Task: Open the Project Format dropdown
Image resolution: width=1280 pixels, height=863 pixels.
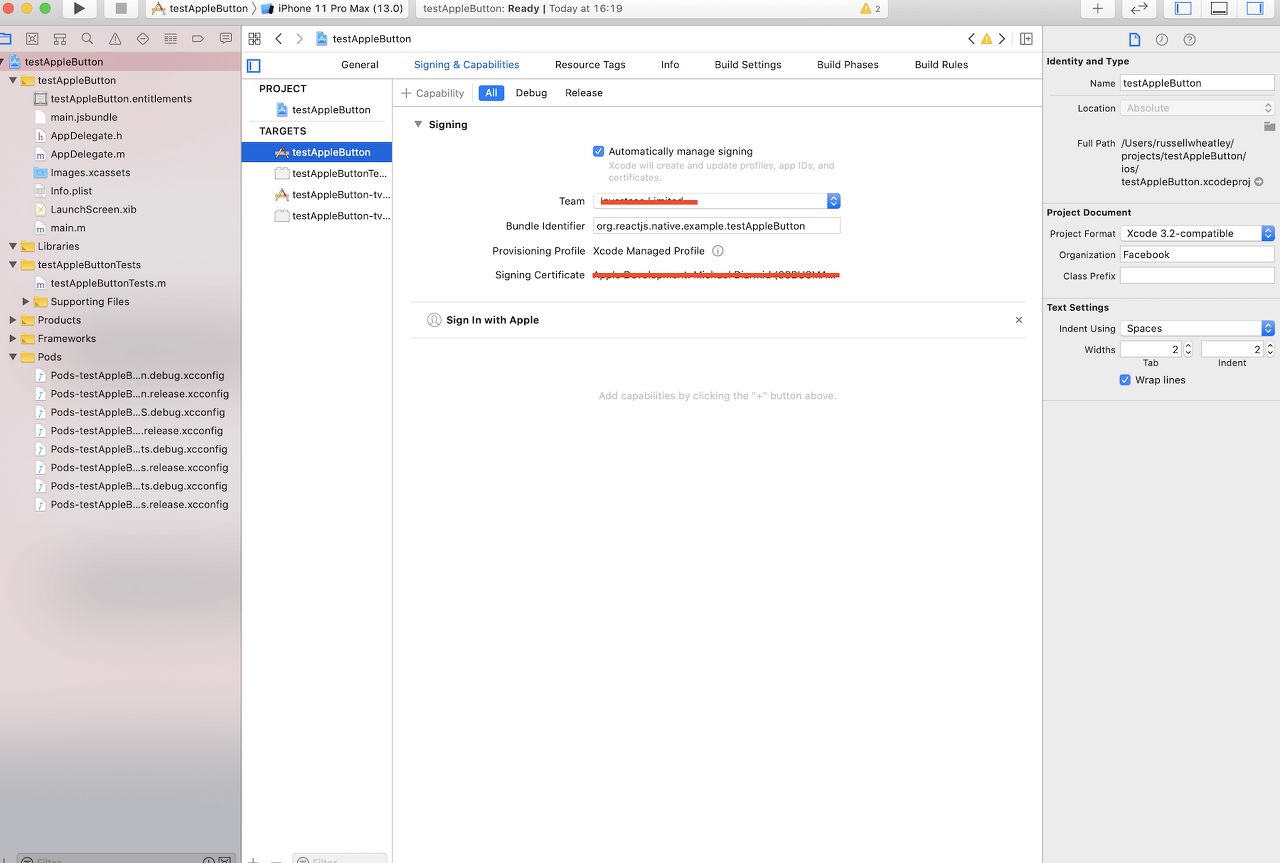Action: pos(1197,233)
